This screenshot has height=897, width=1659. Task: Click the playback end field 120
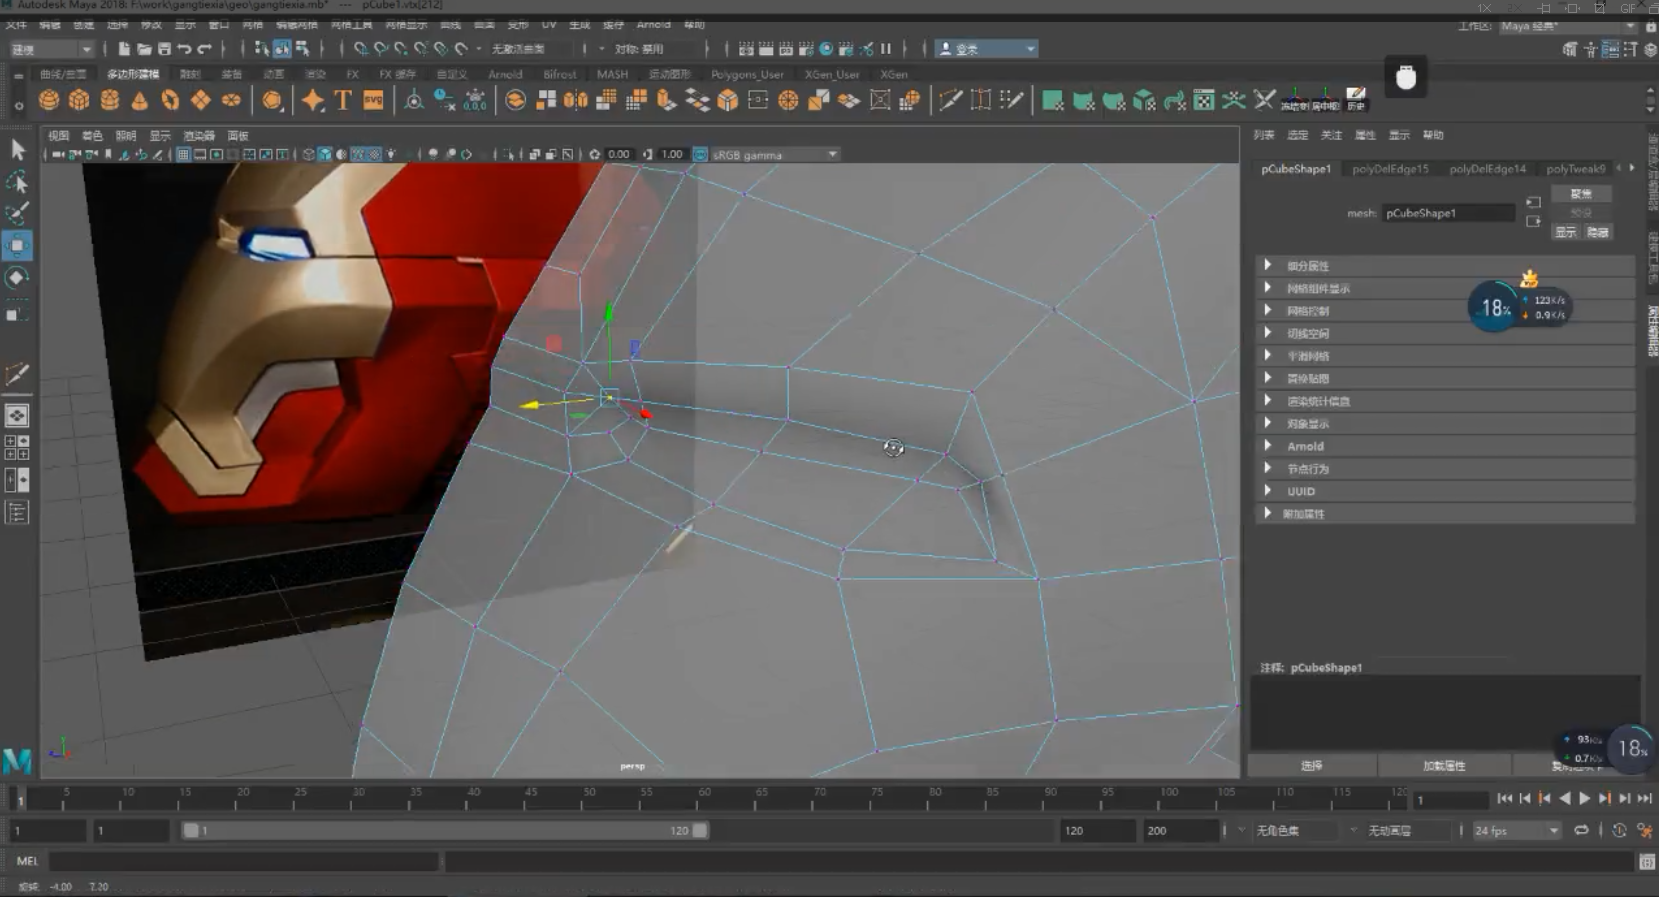[x=1097, y=830]
